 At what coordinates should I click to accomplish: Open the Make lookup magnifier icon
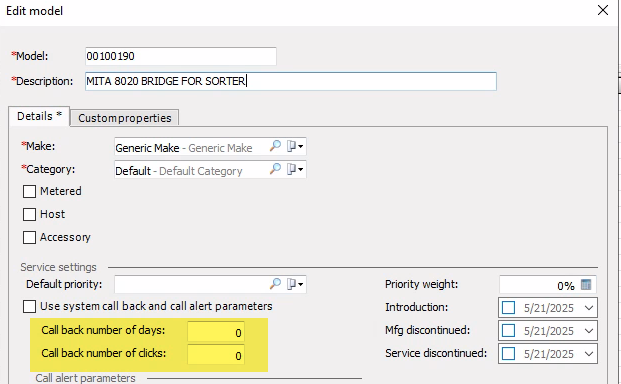275,146
